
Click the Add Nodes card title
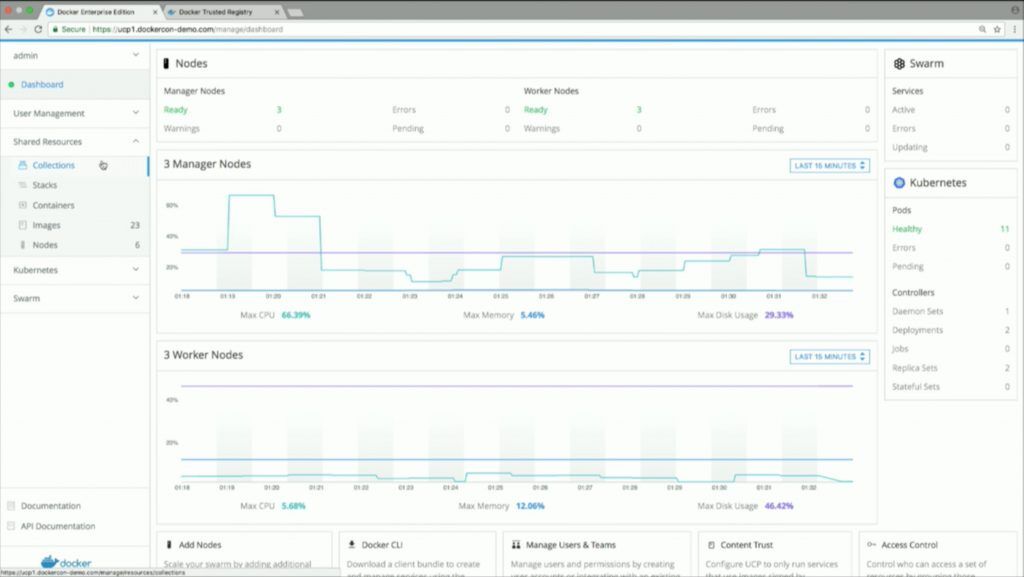pos(200,544)
